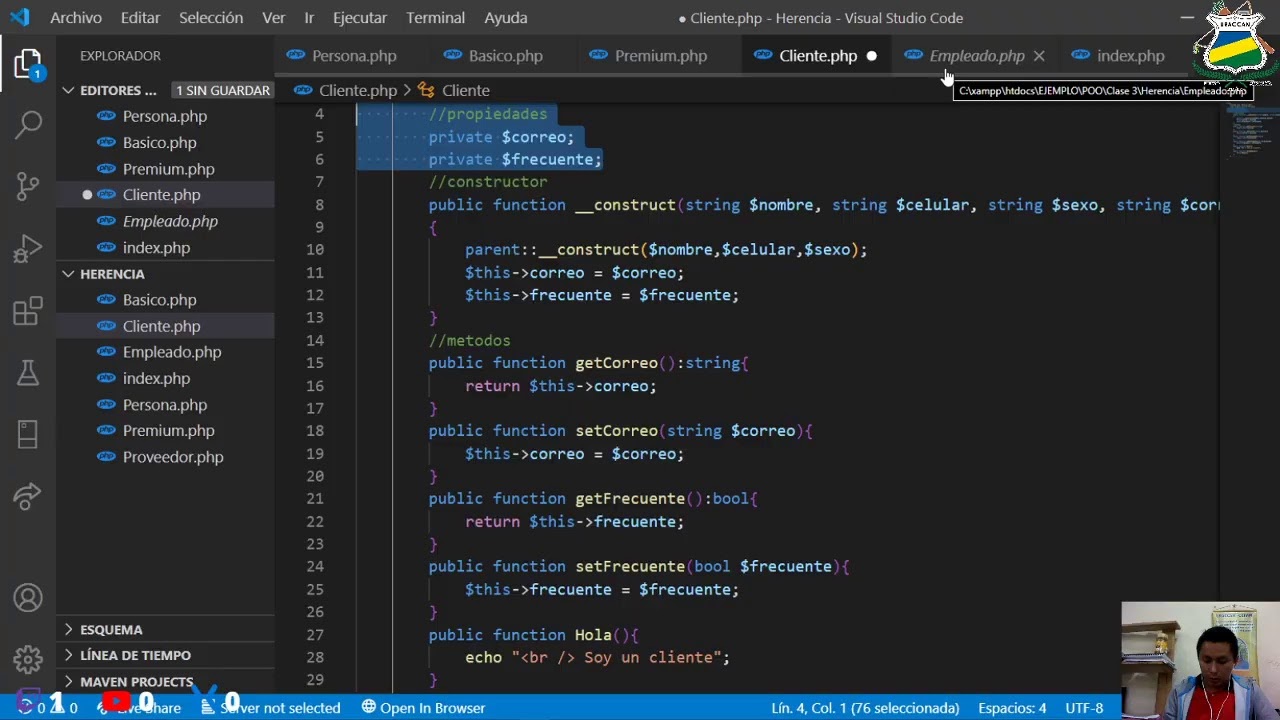
Task: Click unsaved dot on Cliente.php tab
Action: tap(871, 56)
